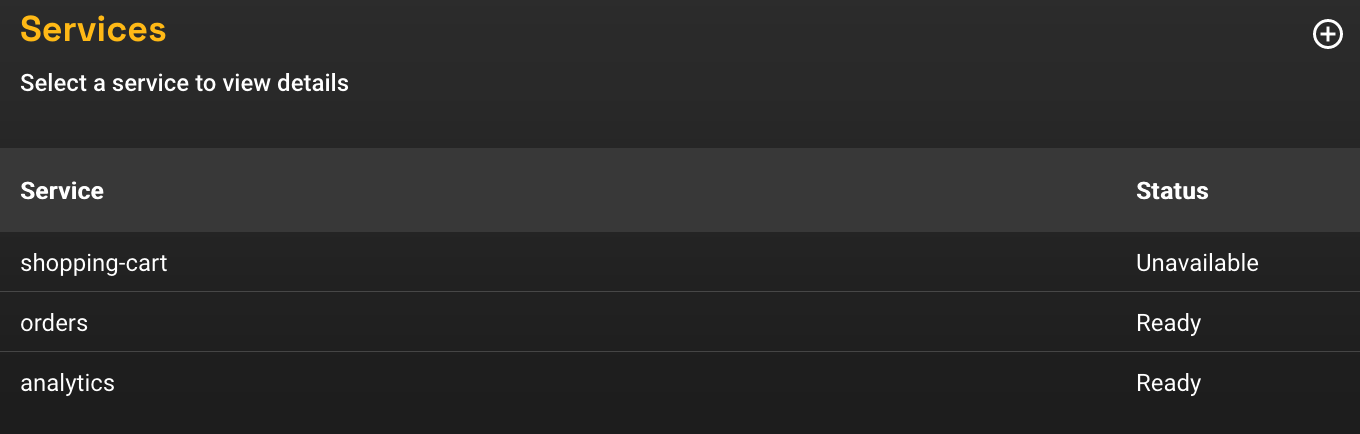Click the Service column header

pyautogui.click(x=62, y=190)
